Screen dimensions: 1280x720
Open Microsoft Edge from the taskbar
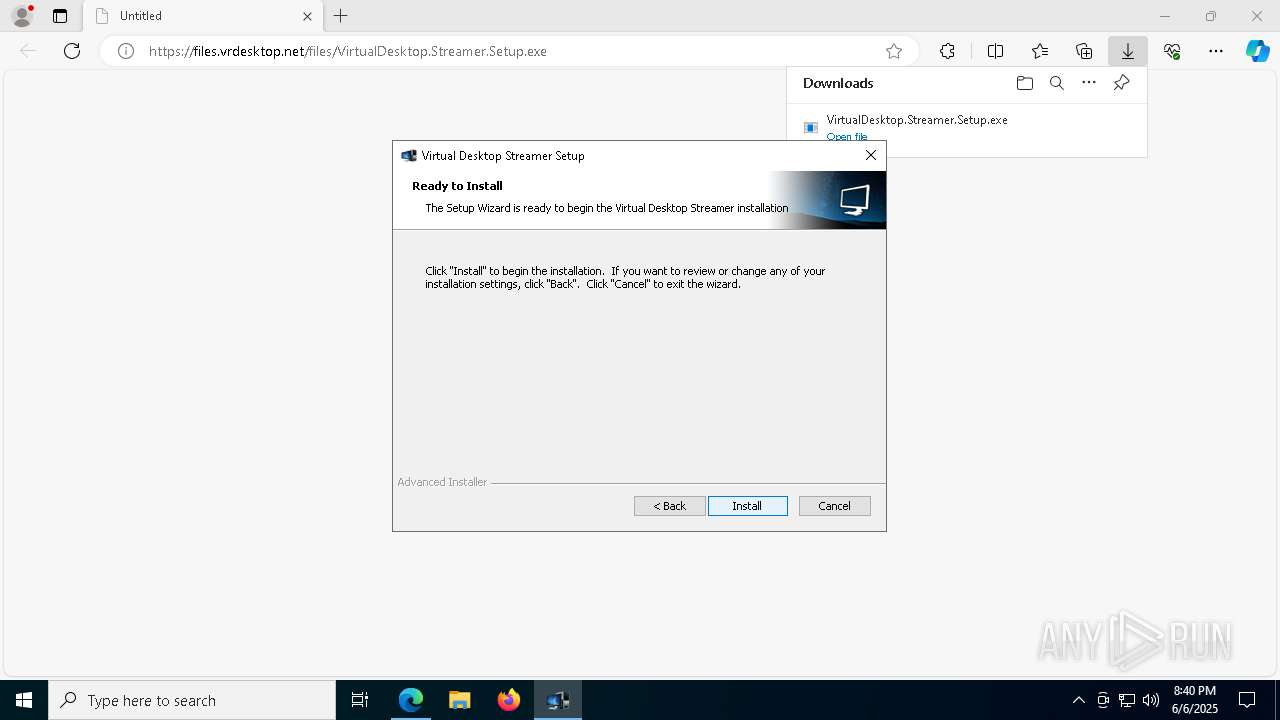pyautogui.click(x=411, y=700)
